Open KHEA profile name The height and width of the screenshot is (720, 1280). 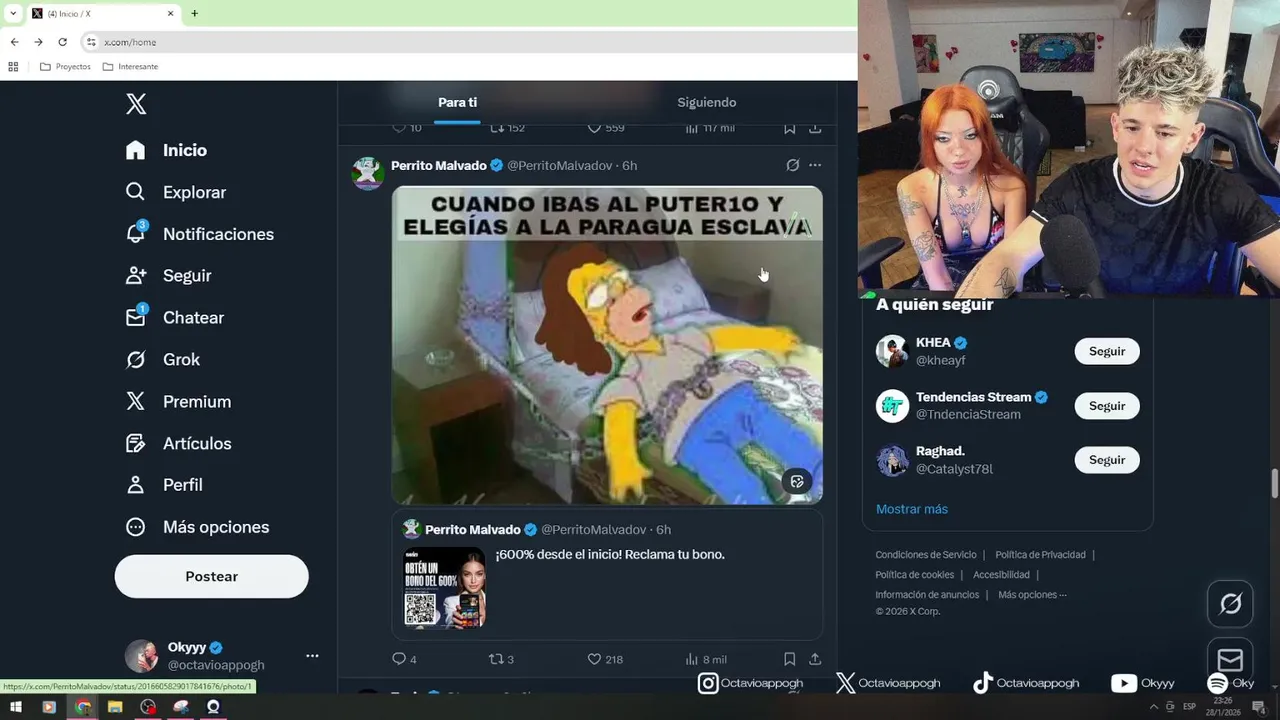click(933, 343)
